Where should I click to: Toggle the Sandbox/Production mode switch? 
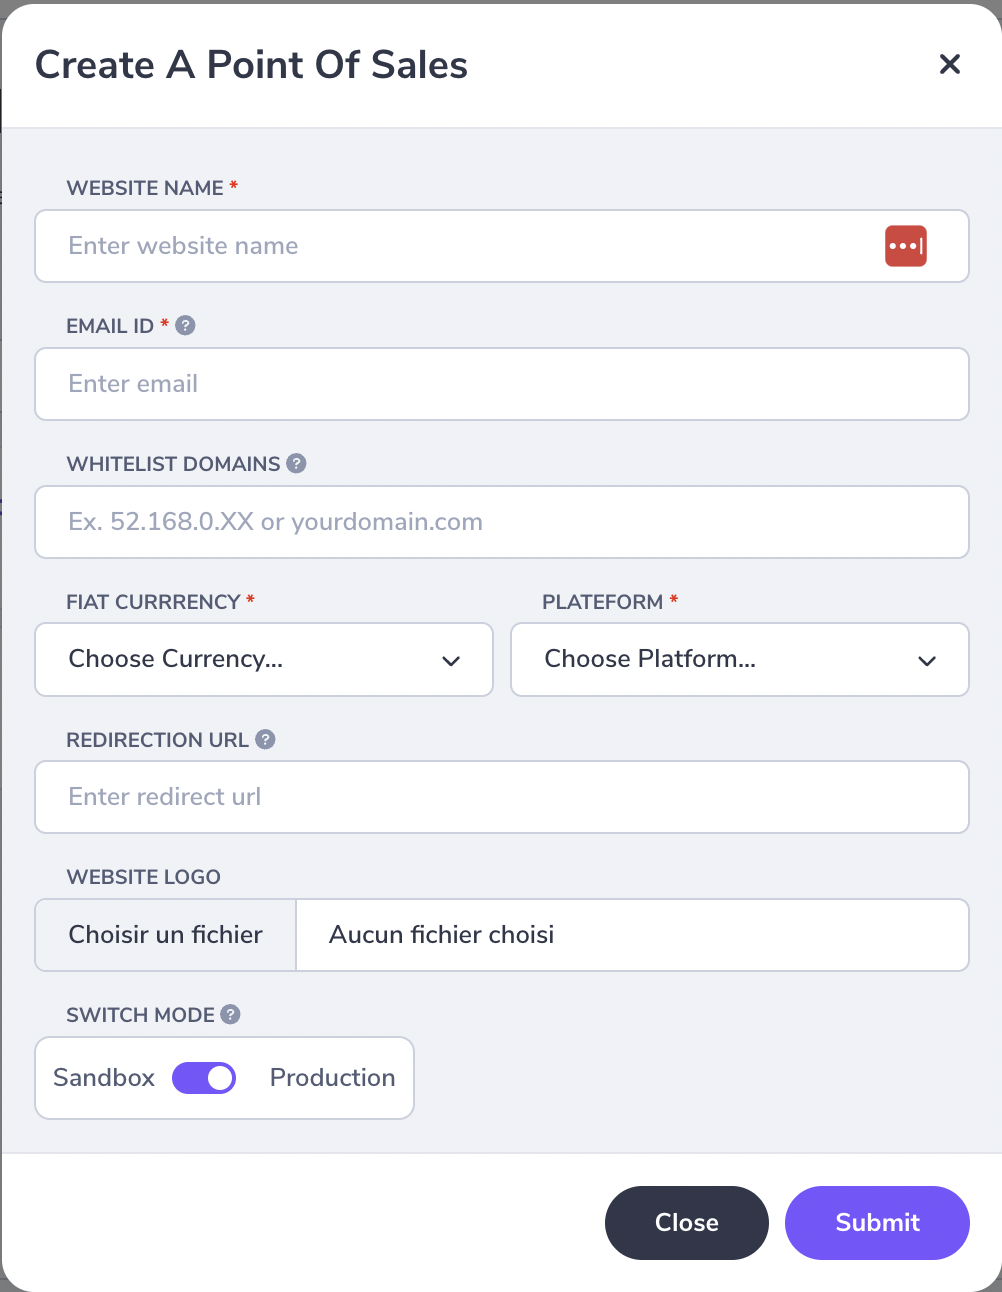(204, 1078)
